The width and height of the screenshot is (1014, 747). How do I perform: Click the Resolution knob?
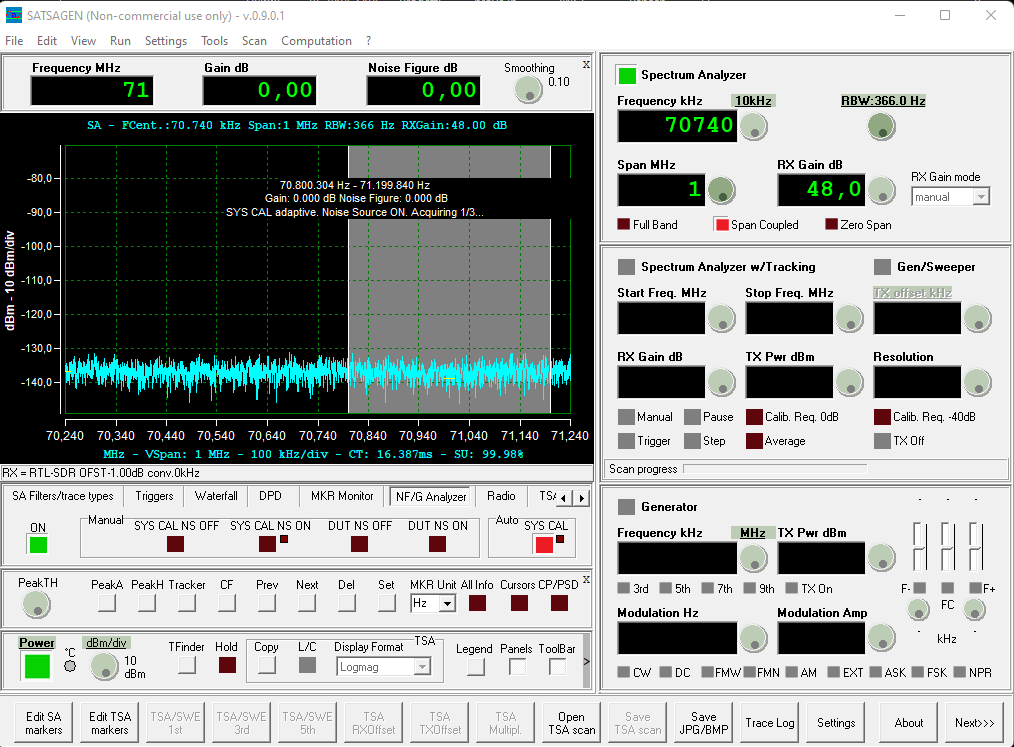[x=977, y=383]
